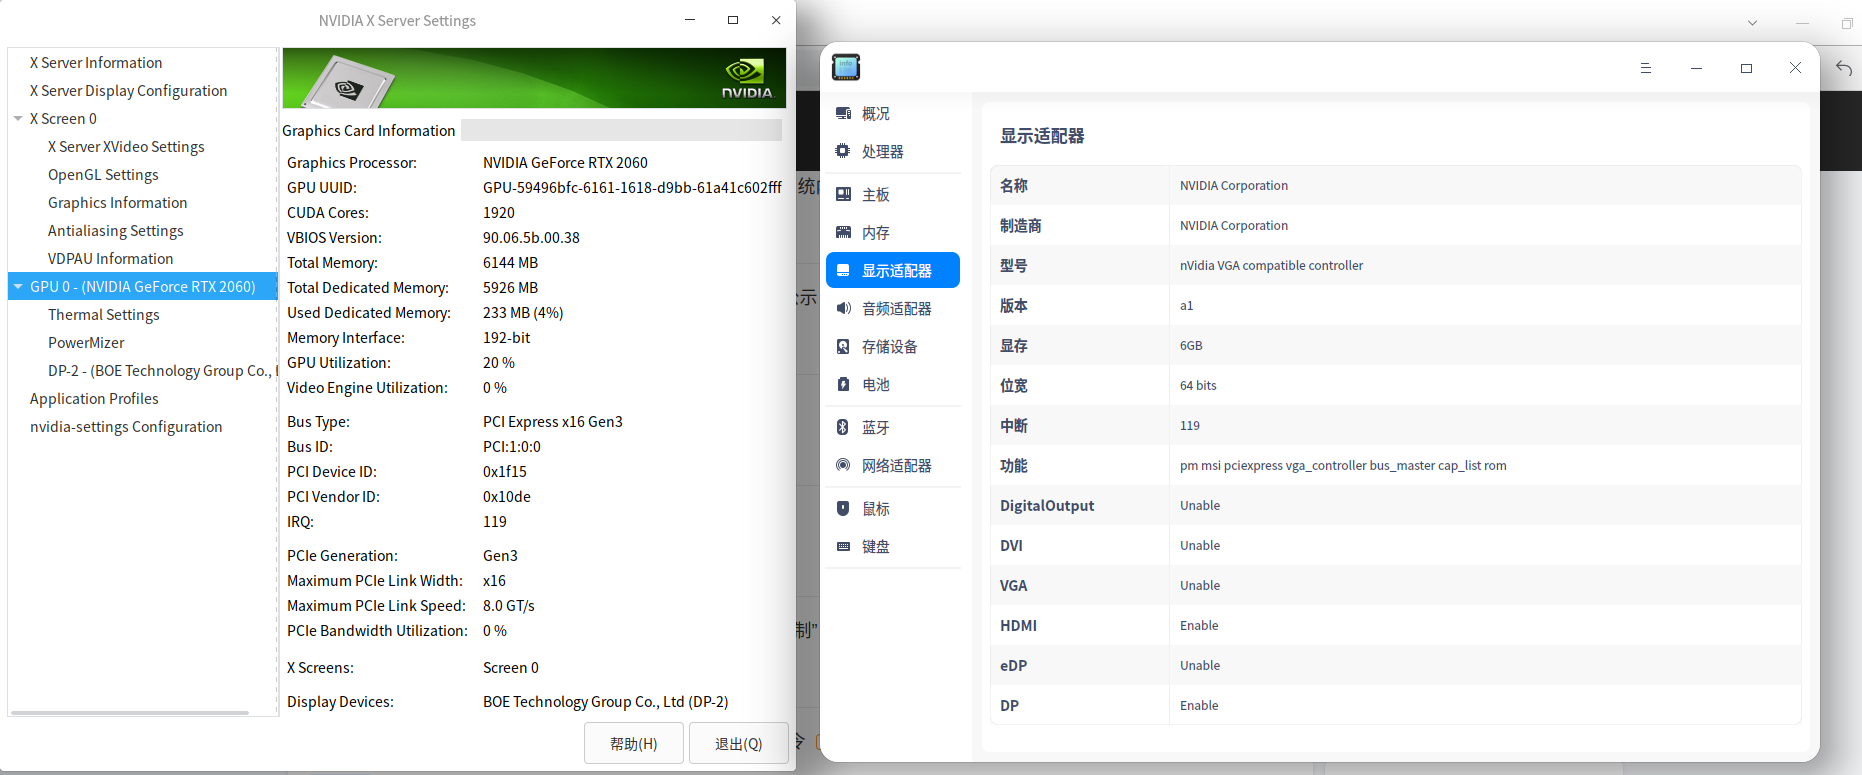Switch to the 内存 memory tab
Viewport: 1862px width, 775px height.
point(893,233)
